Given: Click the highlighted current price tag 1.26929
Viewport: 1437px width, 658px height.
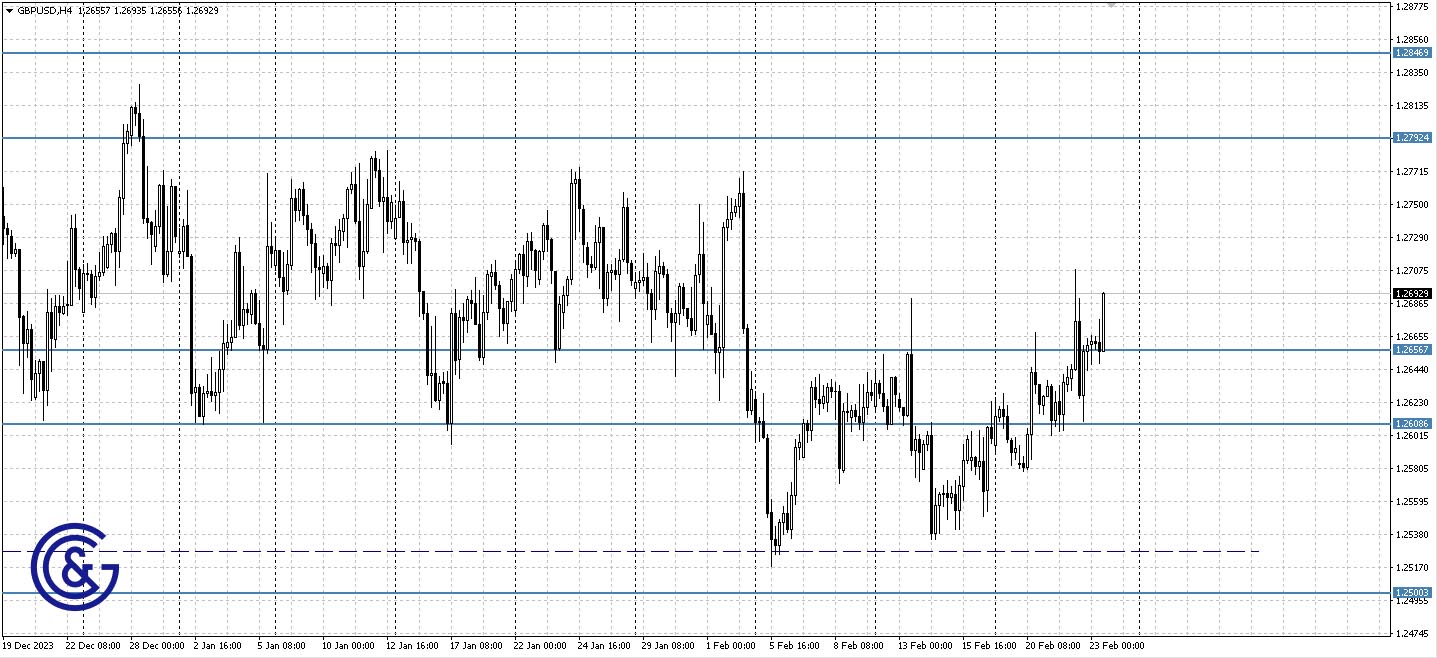Looking at the screenshot, I should [x=1411, y=295].
